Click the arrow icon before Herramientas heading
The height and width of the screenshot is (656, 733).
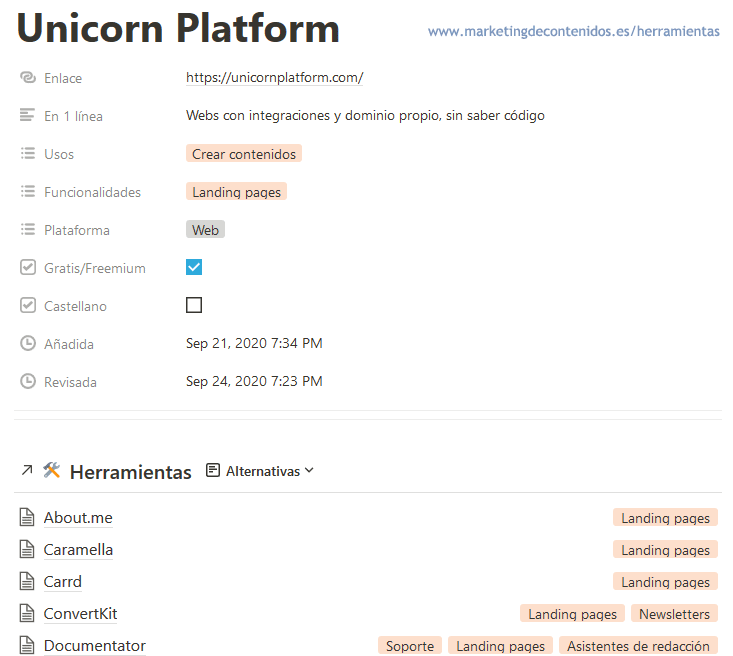point(27,470)
